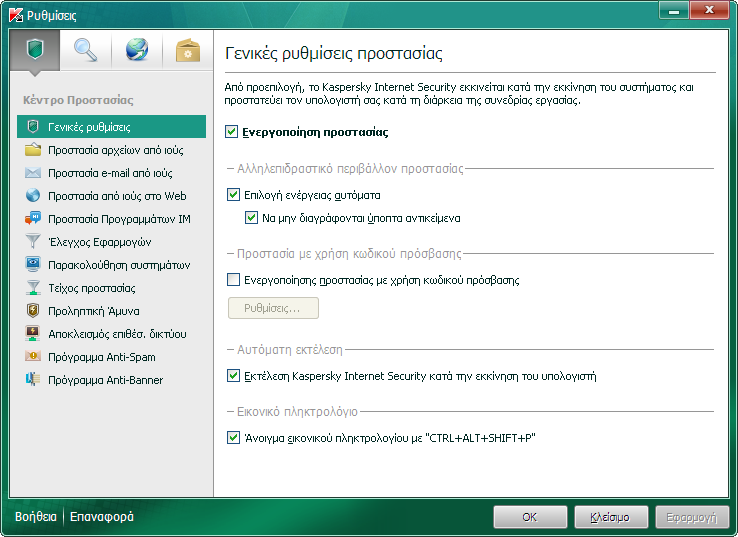The height and width of the screenshot is (537, 738).
Task: Open the Update globe tab
Action: click(x=137, y=50)
